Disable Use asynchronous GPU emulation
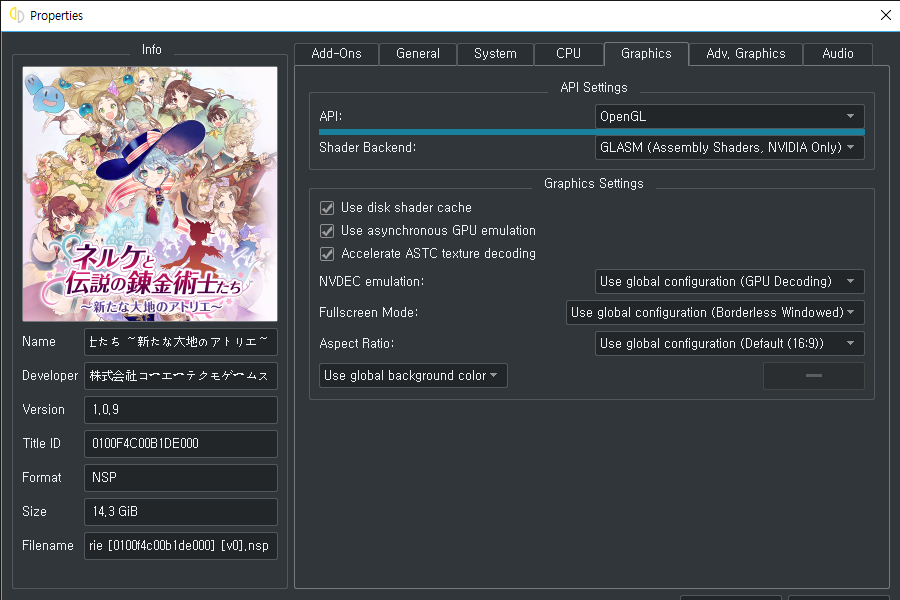 point(327,231)
